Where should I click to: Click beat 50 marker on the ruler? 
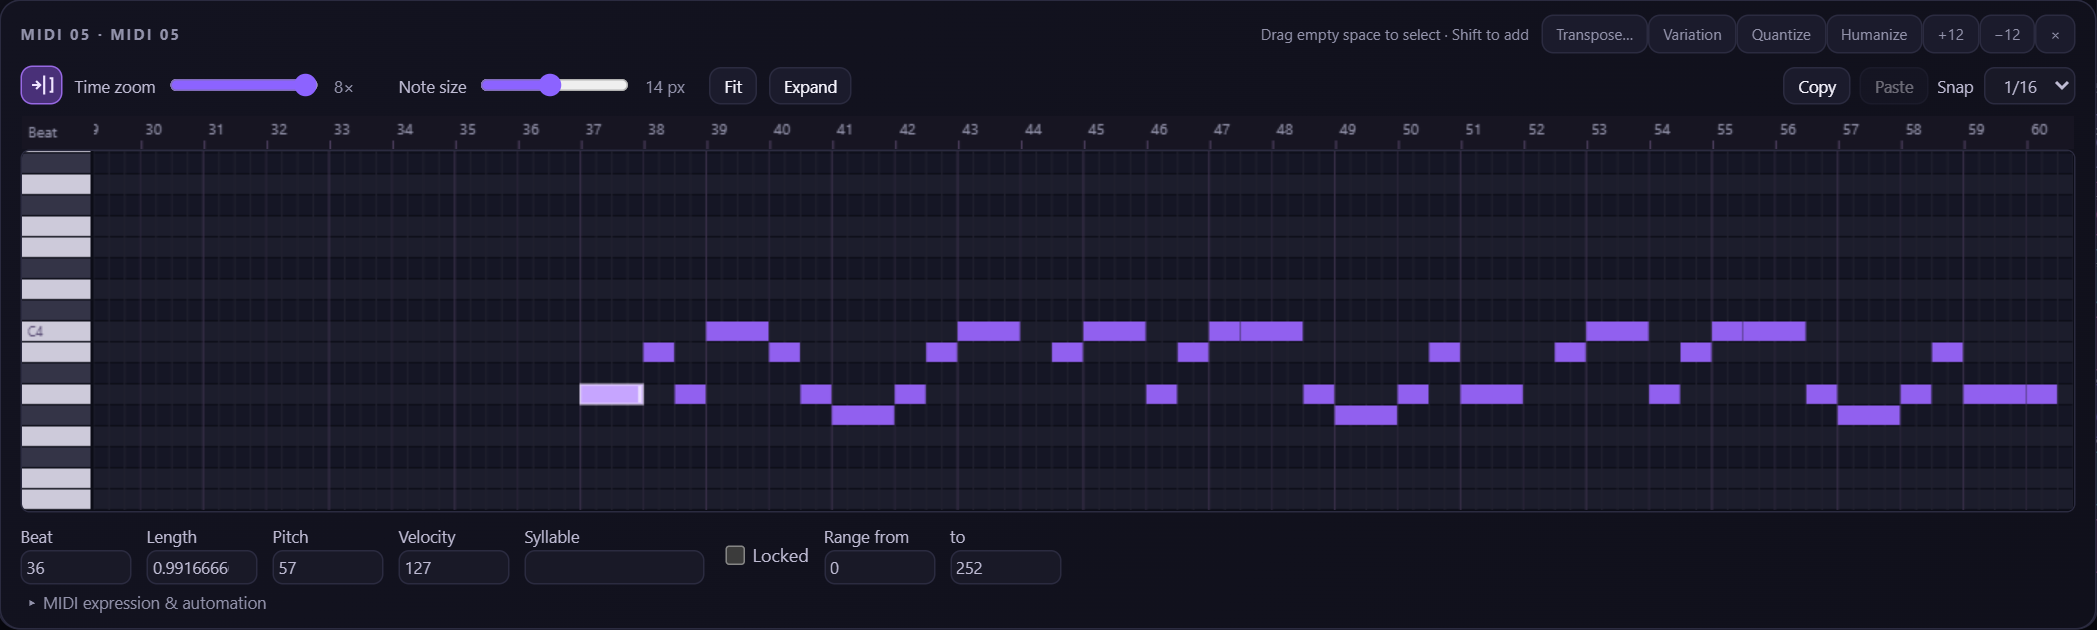(x=1410, y=129)
